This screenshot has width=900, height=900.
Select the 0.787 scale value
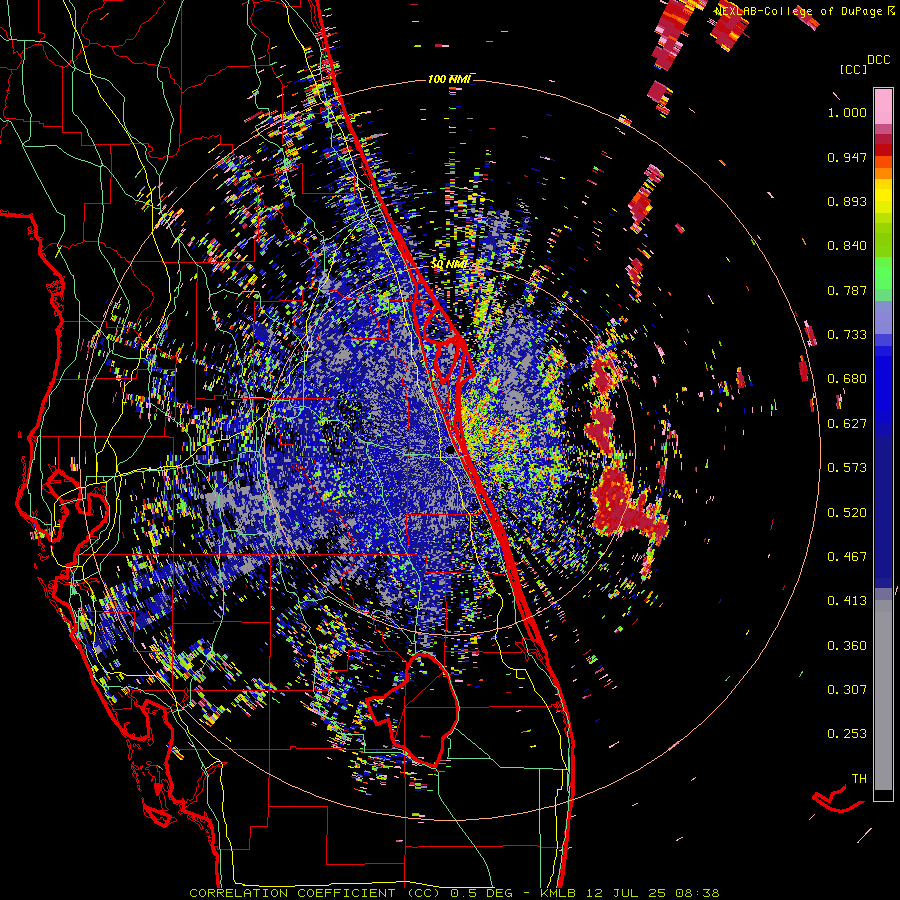tap(847, 290)
